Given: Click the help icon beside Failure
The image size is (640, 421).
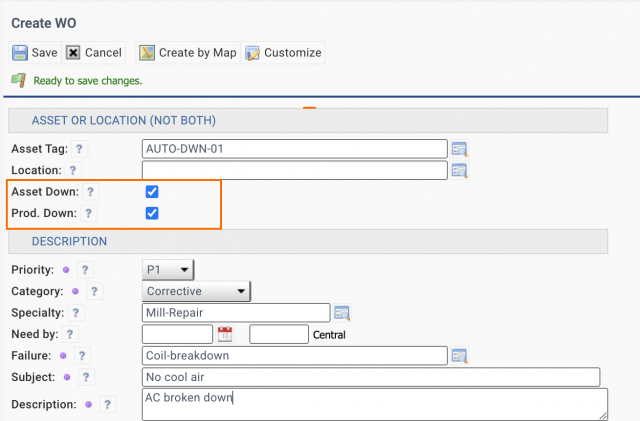Looking at the screenshot, I should pos(83,356).
